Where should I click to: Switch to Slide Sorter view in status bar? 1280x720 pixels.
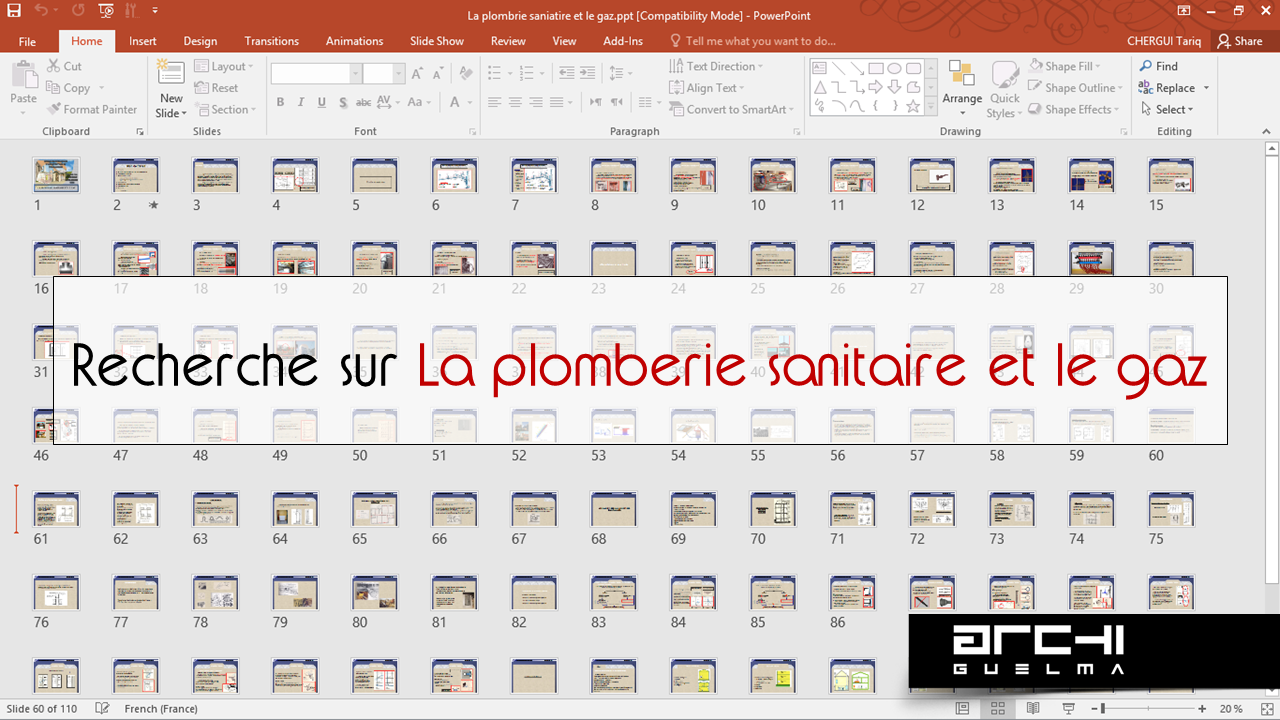tap(997, 708)
